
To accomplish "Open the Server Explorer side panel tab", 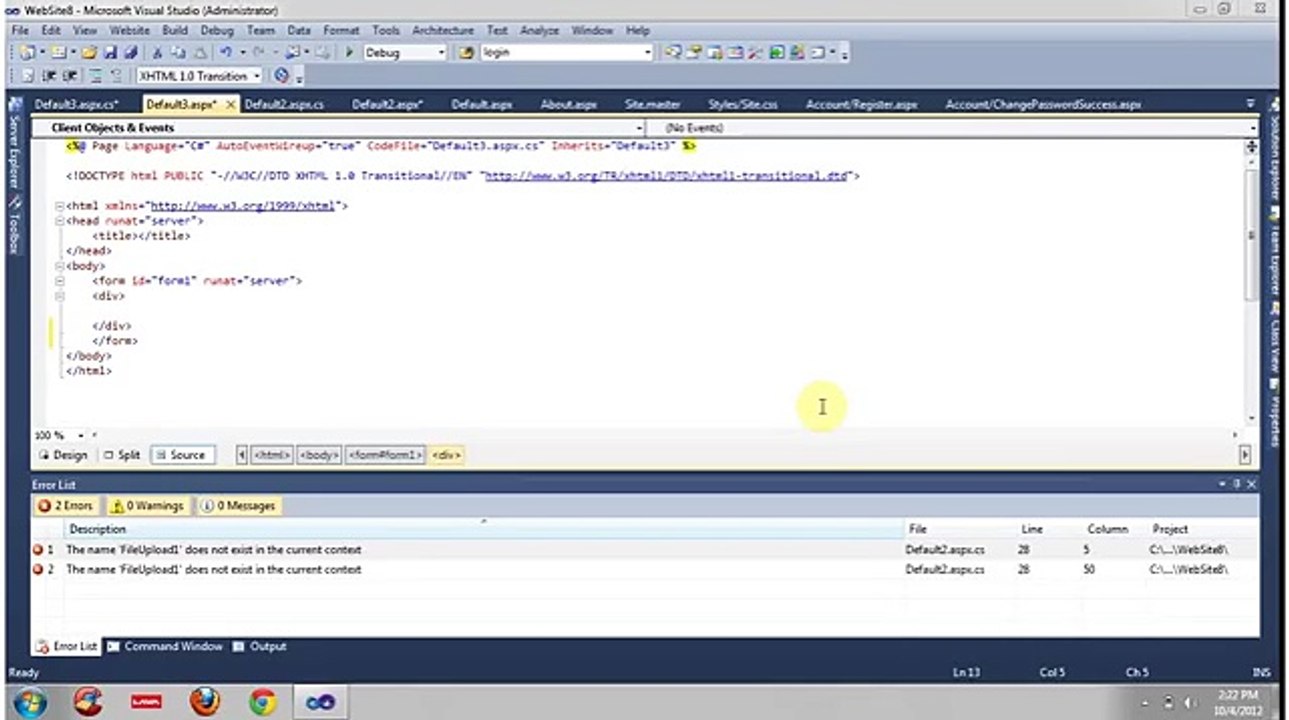I will [14, 145].
